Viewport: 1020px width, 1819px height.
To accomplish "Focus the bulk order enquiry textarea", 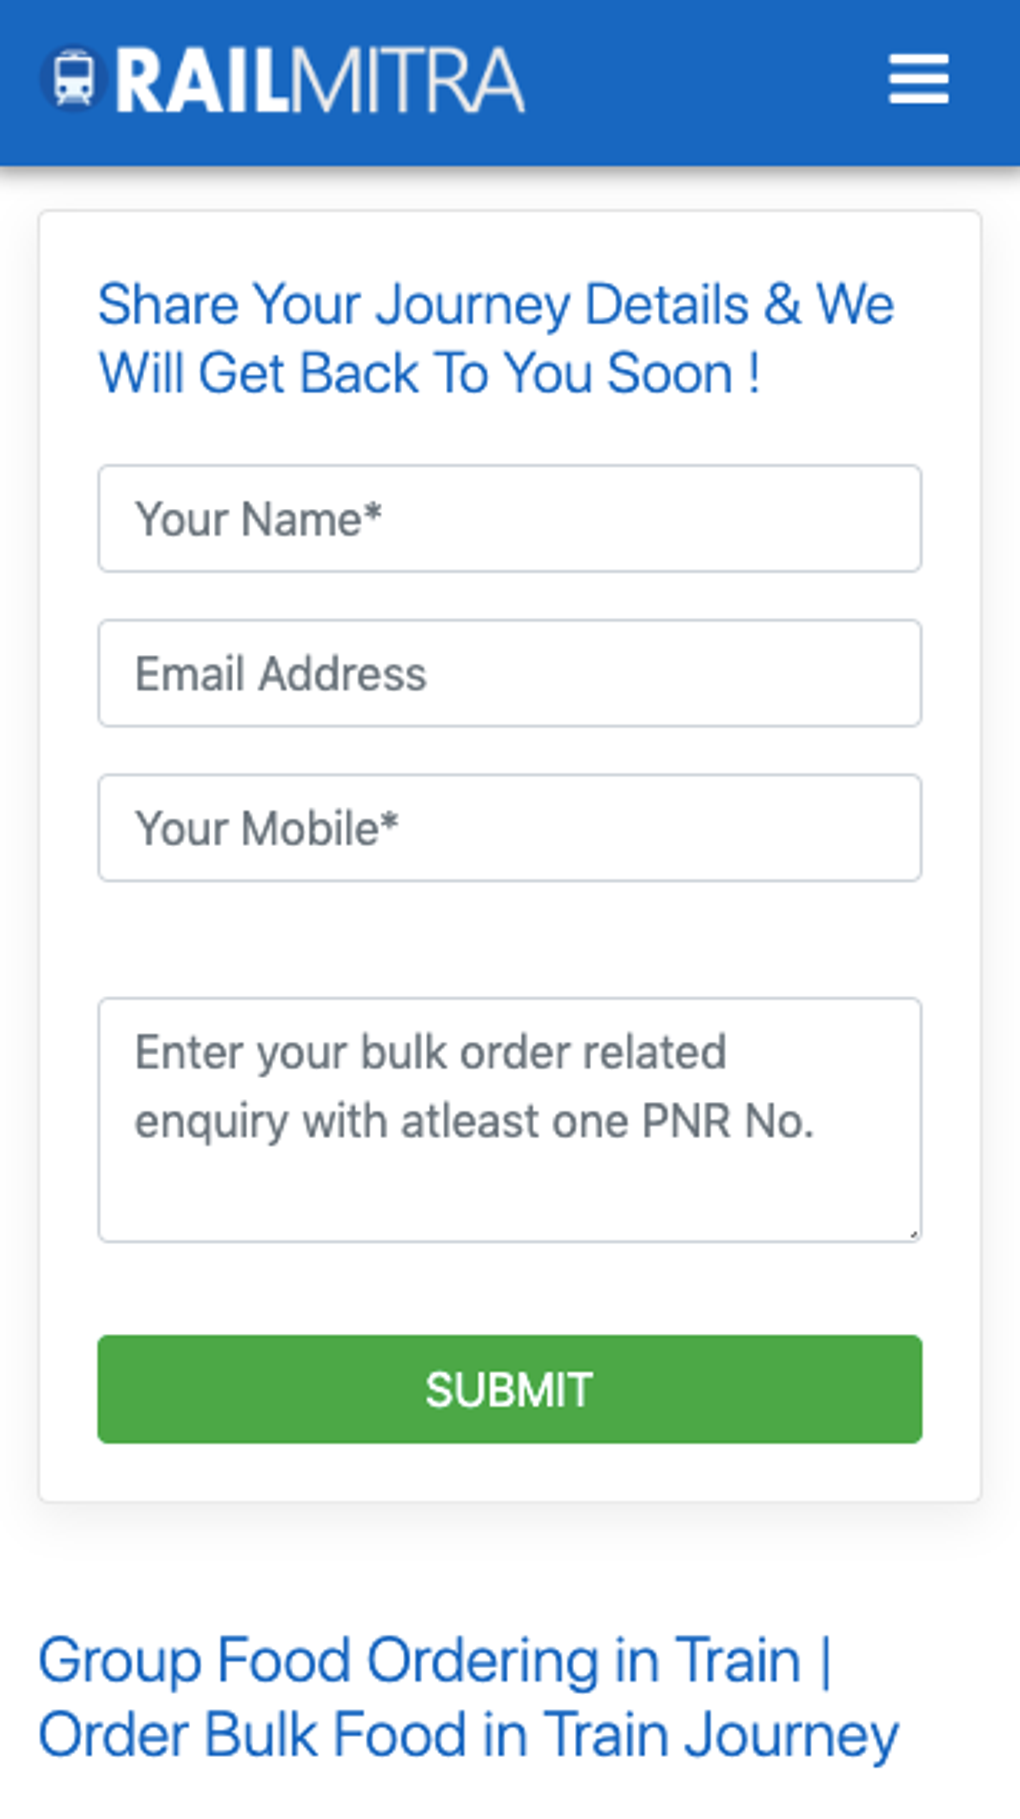I will pos(509,1120).
